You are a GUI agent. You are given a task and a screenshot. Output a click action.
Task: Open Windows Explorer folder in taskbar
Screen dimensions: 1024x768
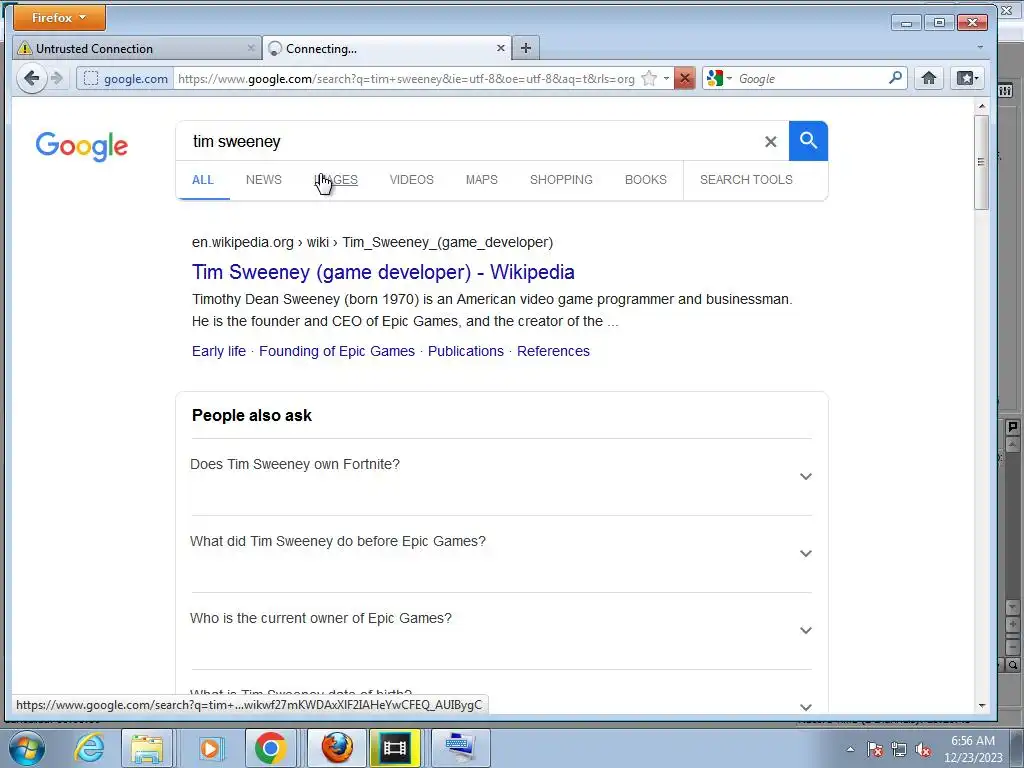pyautogui.click(x=147, y=748)
